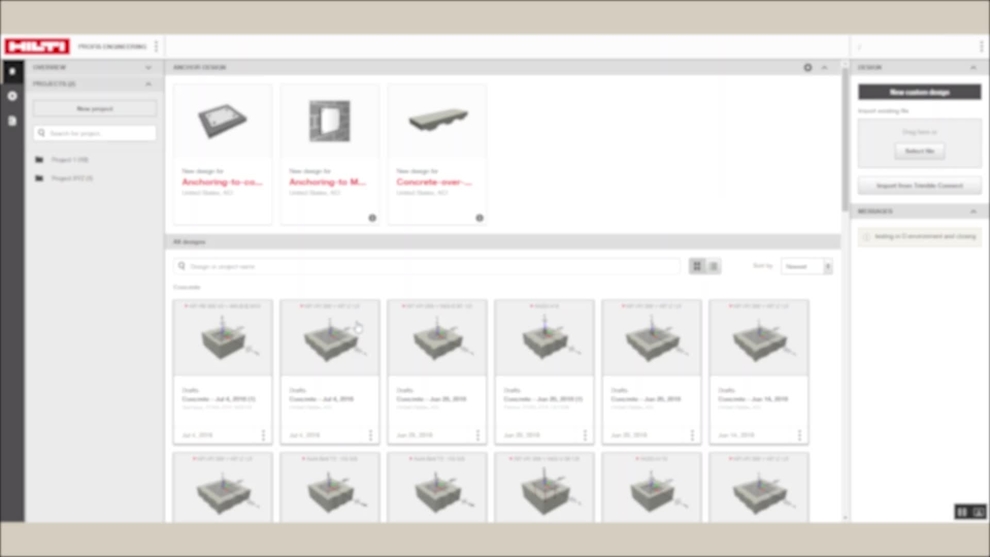
Task: Collapse the Anchor Design section
Action: (x=825, y=68)
